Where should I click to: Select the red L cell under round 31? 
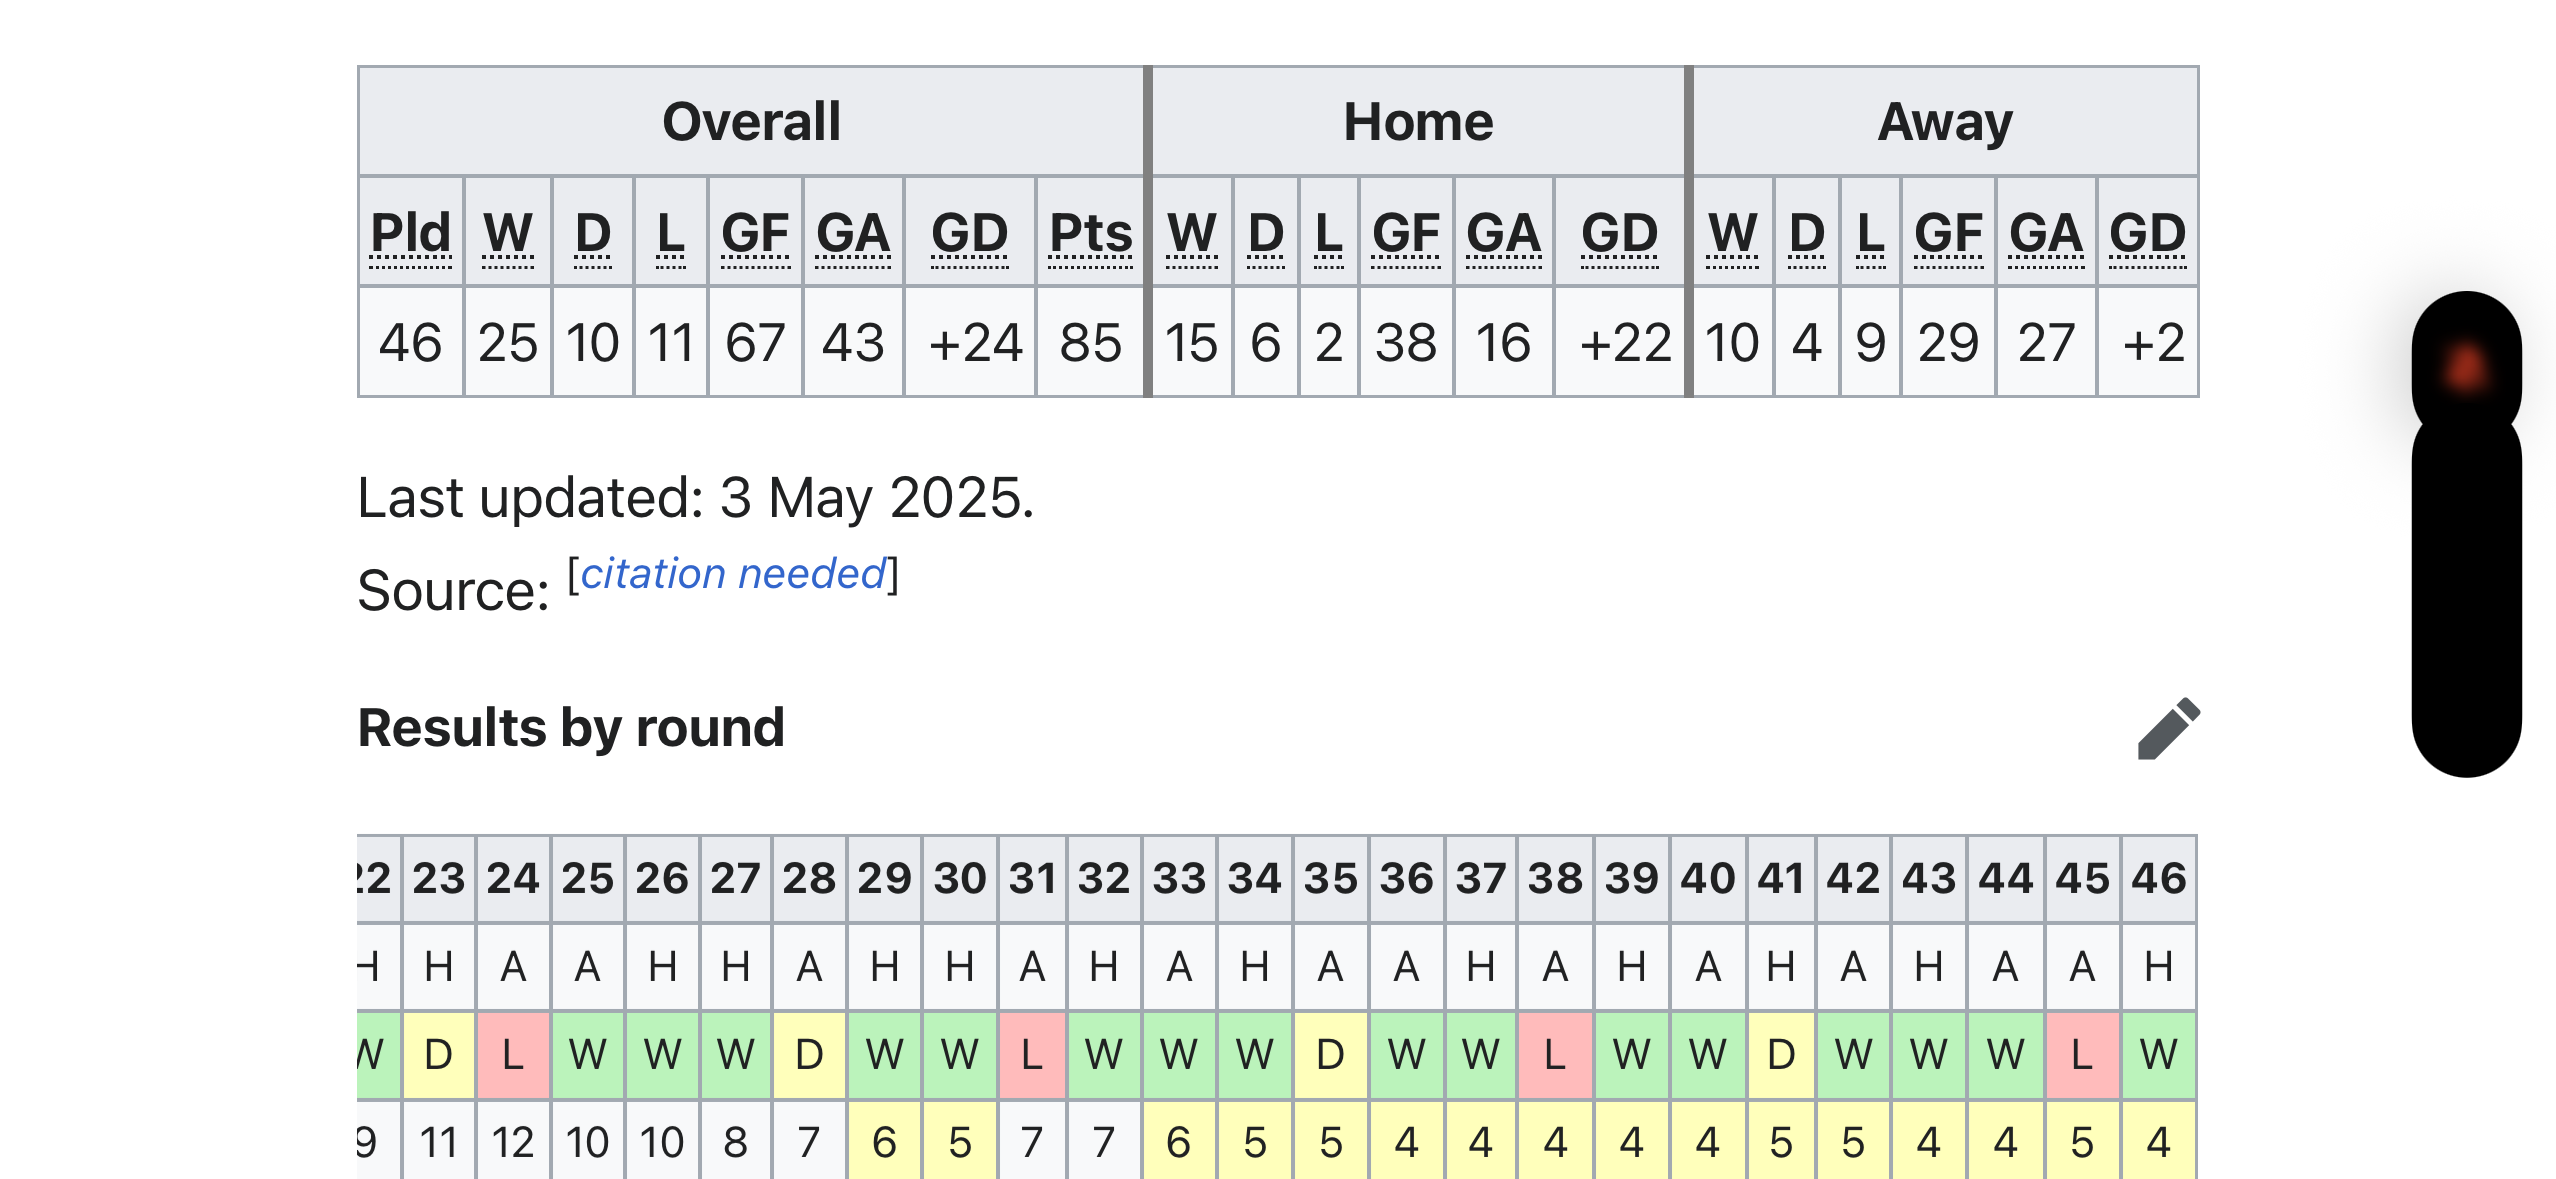[1032, 1055]
